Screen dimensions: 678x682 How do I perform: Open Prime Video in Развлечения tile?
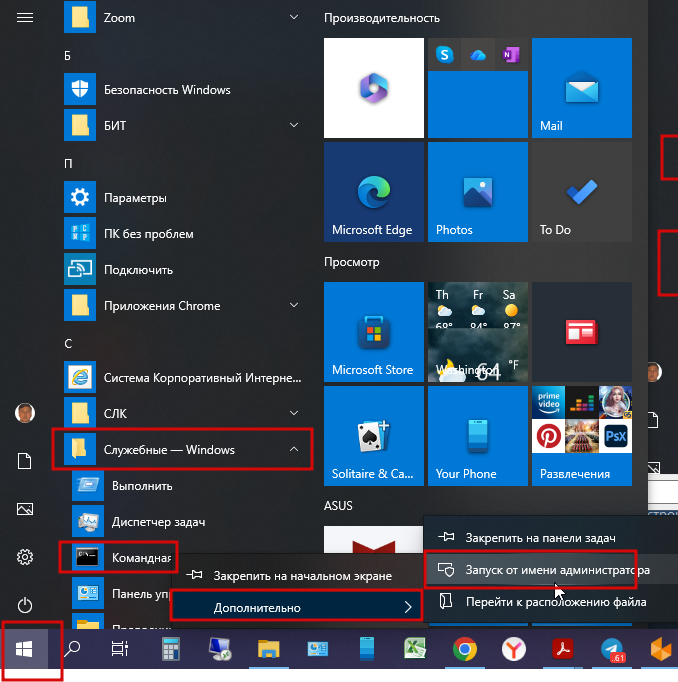pyautogui.click(x=548, y=402)
